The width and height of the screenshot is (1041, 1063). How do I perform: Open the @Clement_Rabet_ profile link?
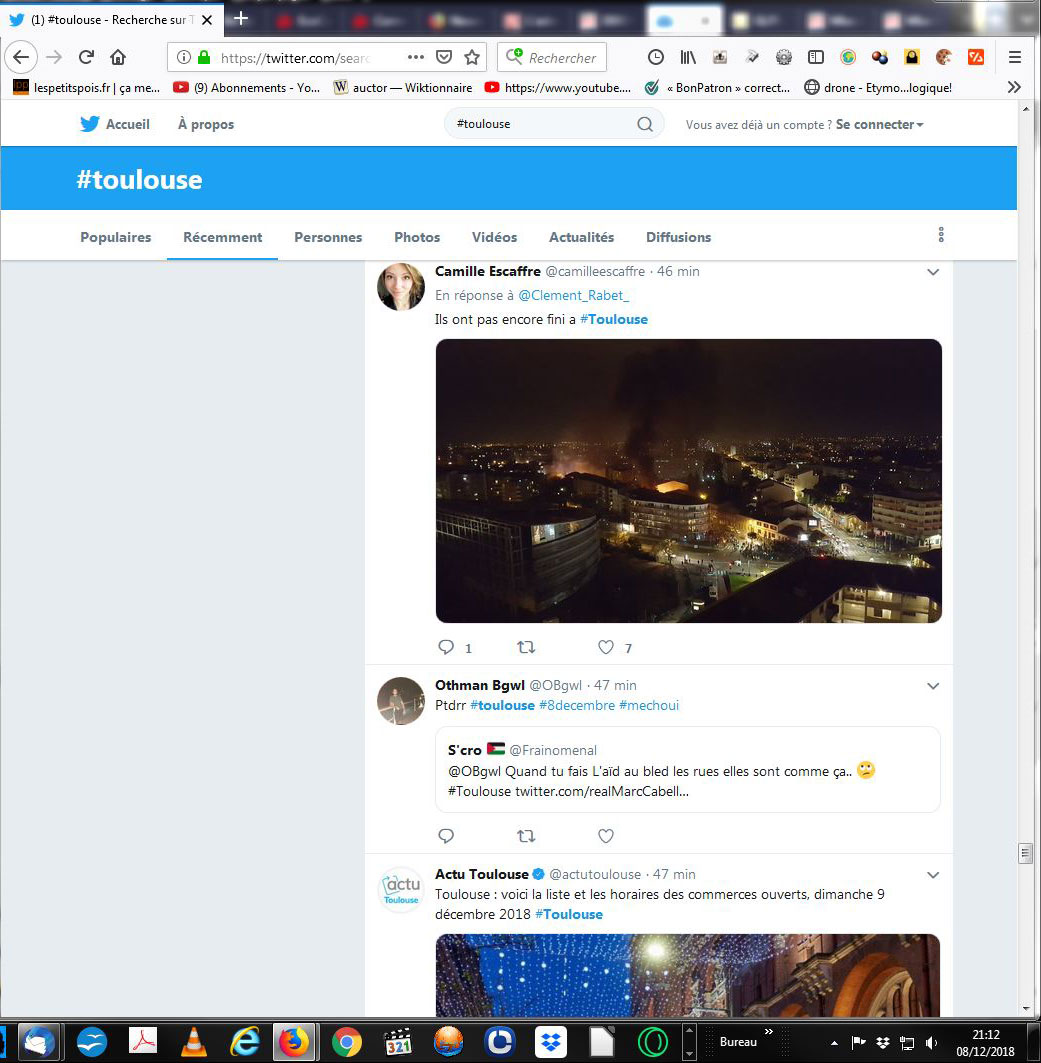[573, 295]
